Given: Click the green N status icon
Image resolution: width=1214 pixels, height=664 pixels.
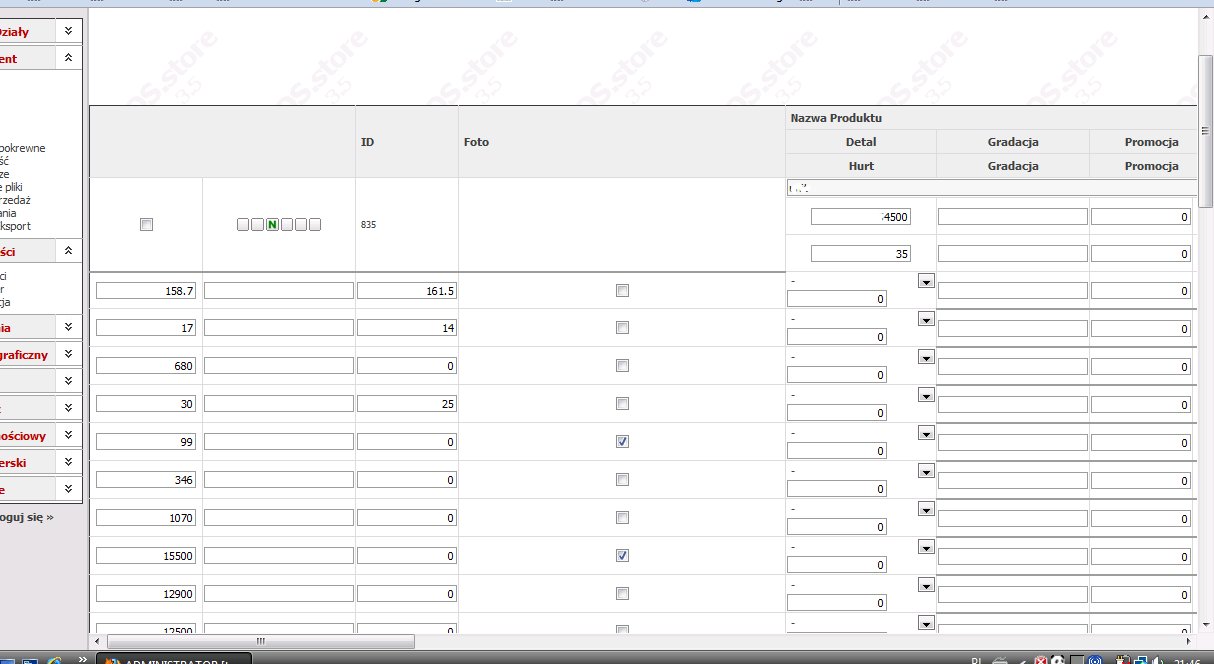Looking at the screenshot, I should pos(272,225).
